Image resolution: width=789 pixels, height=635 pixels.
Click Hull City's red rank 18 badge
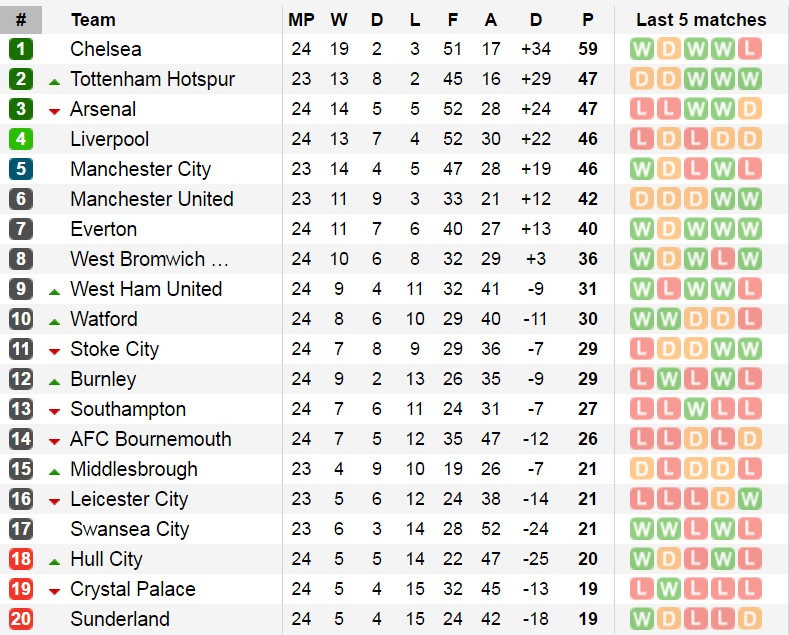[21, 559]
